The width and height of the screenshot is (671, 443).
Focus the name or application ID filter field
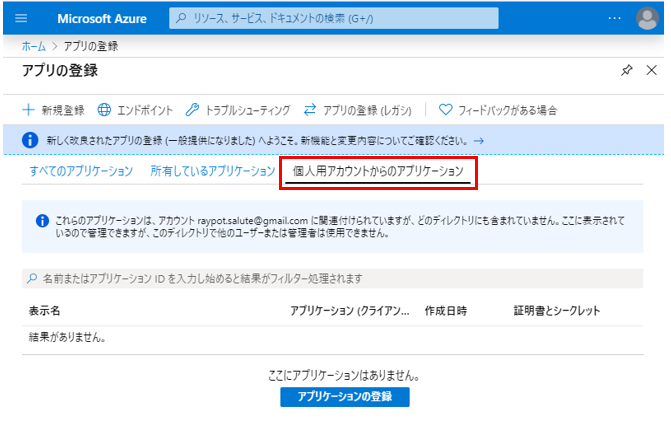tap(332, 279)
